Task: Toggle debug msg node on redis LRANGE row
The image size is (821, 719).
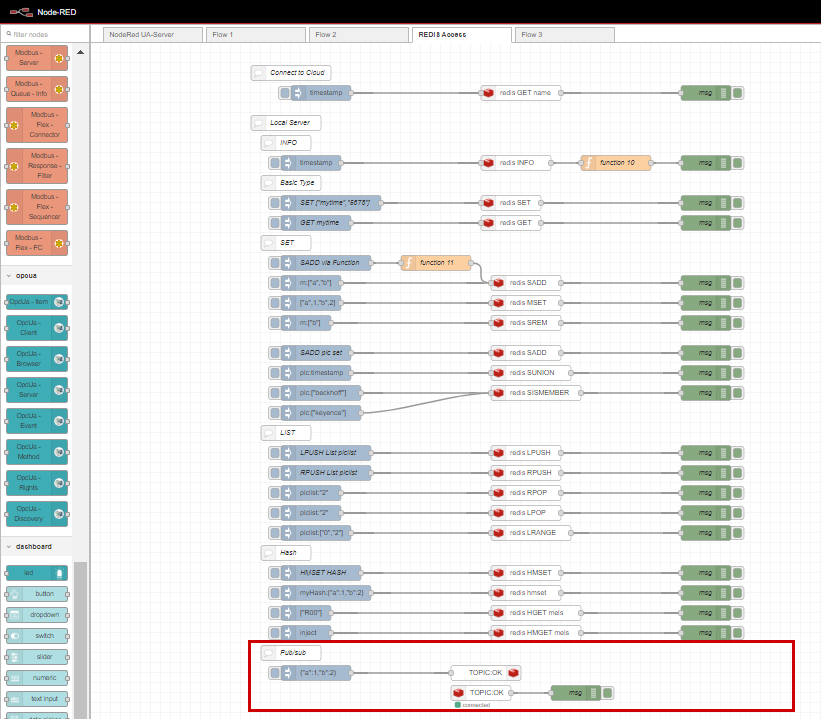Action: [x=738, y=533]
